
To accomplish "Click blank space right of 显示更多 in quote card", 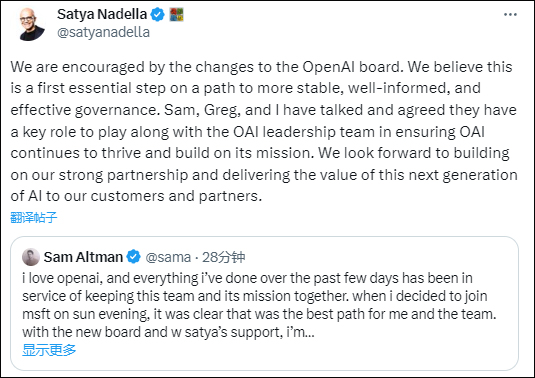I will pyautogui.click(x=293, y=350).
